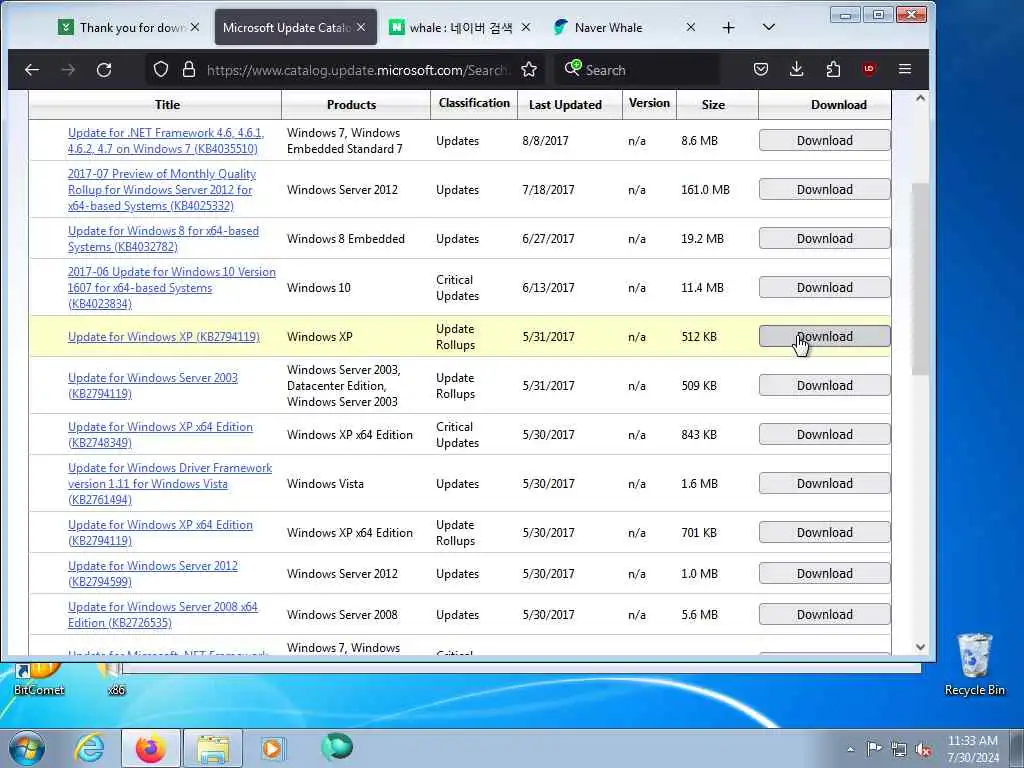Open the Windows Server 2012 KB2794599 link
Image resolution: width=1024 pixels, height=768 pixels.
coord(153,573)
